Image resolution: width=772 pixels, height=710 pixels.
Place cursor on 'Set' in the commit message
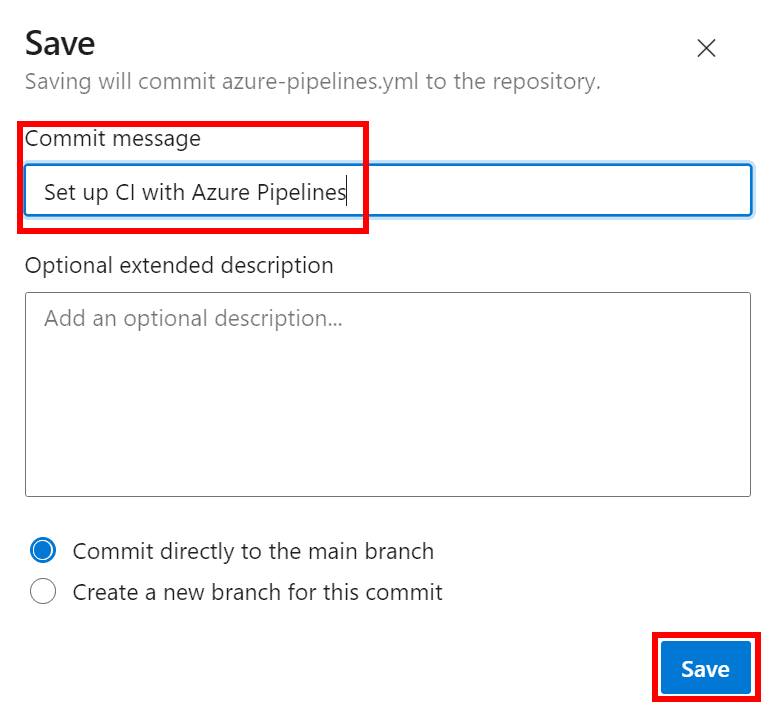pyautogui.click(x=60, y=192)
